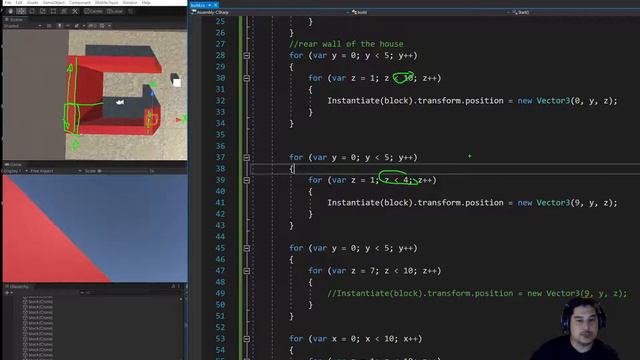Open the Window menu in Unity
The width and height of the screenshot is (640, 360).
coord(130,2)
